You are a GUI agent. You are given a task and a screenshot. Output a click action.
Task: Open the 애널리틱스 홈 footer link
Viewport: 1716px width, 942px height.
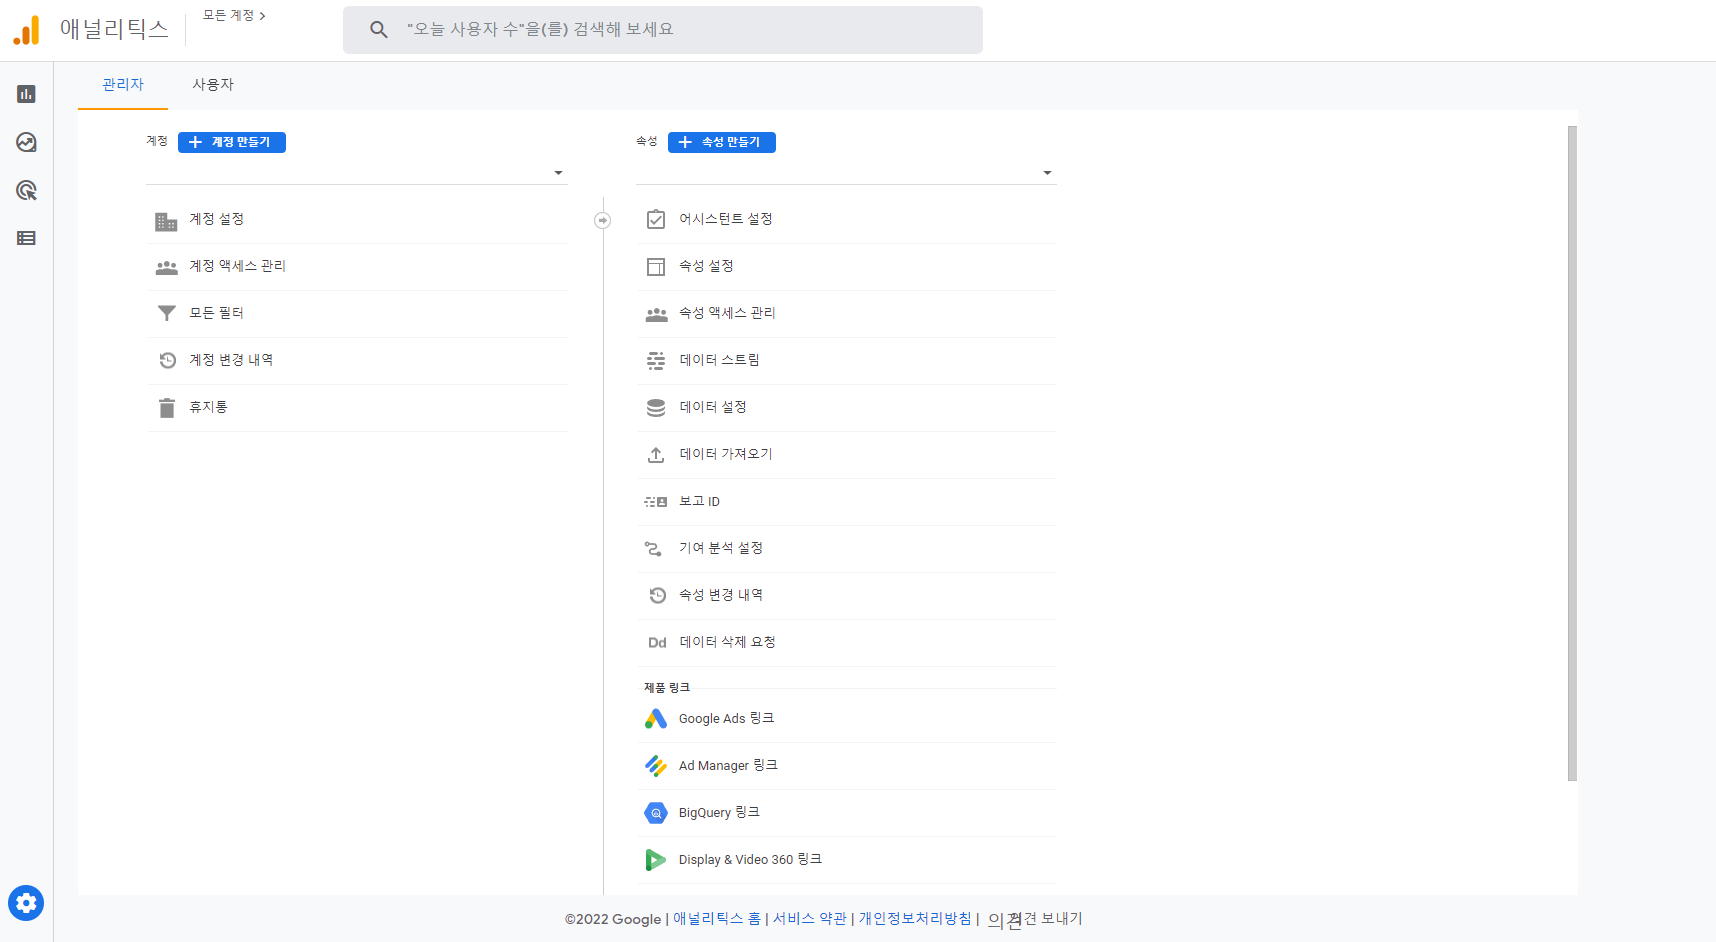click(x=717, y=919)
